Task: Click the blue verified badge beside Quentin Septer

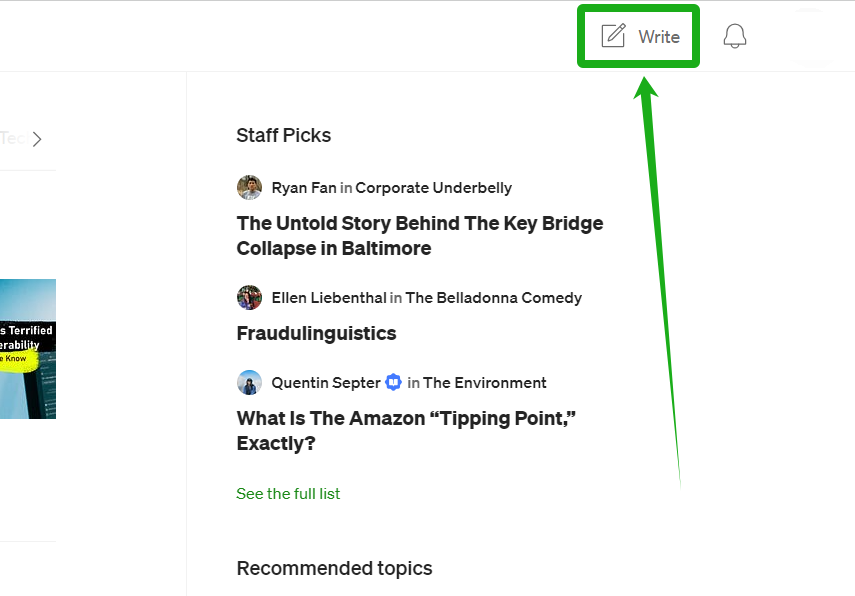Action: tap(393, 383)
